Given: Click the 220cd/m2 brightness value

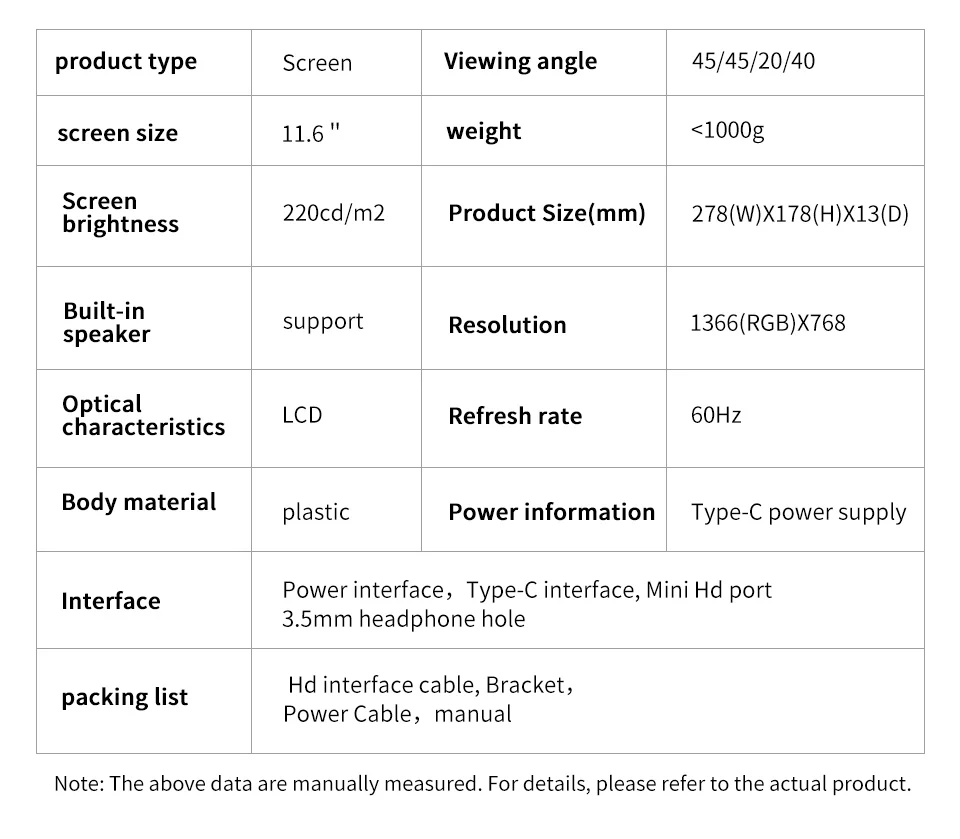Looking at the screenshot, I should pos(334,214).
